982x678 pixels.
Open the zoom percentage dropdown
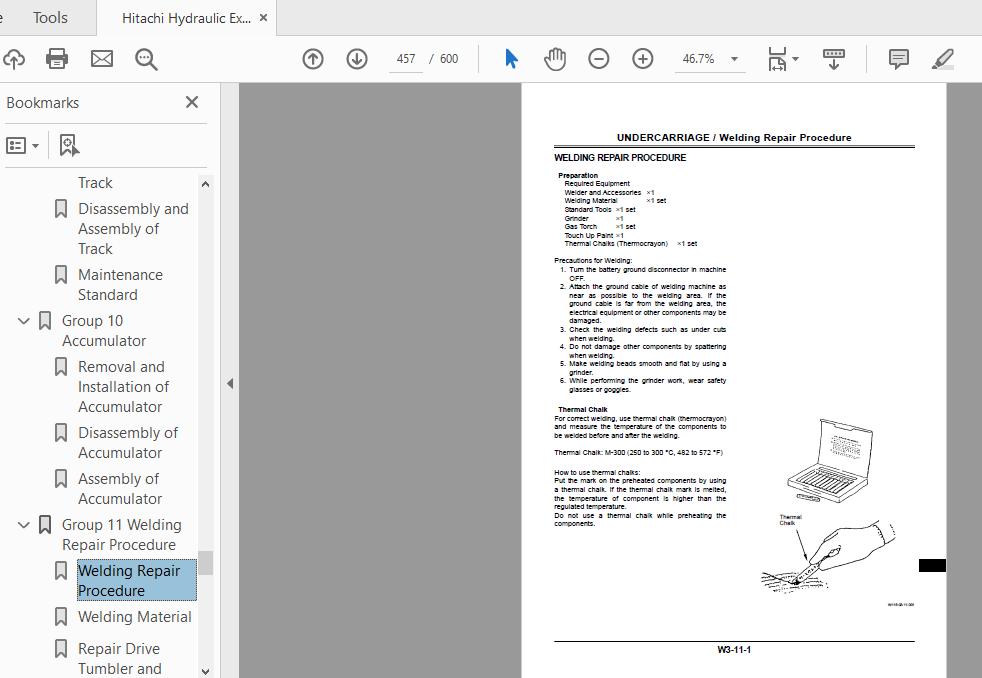pyautogui.click(x=735, y=59)
